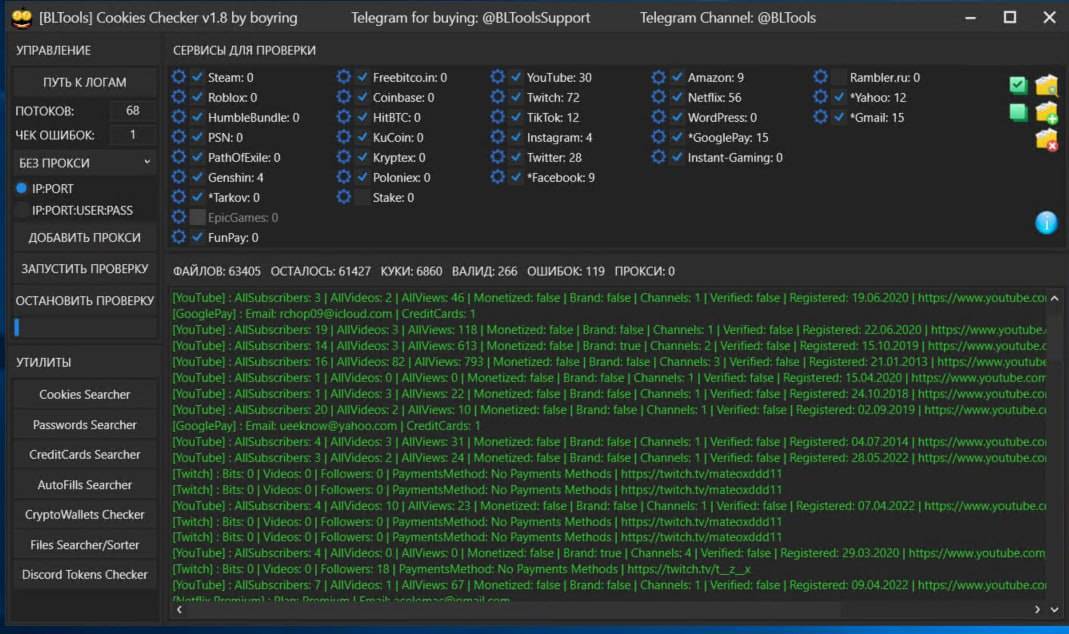This screenshot has width=1069, height=634.
Task: Open settings gear next to Steam
Action: tap(179, 77)
